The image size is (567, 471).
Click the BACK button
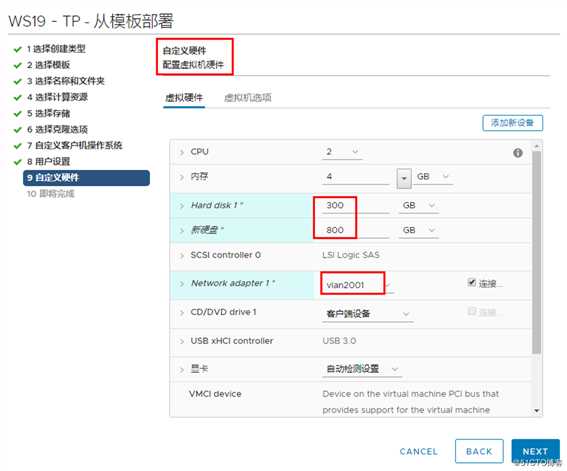(x=479, y=451)
